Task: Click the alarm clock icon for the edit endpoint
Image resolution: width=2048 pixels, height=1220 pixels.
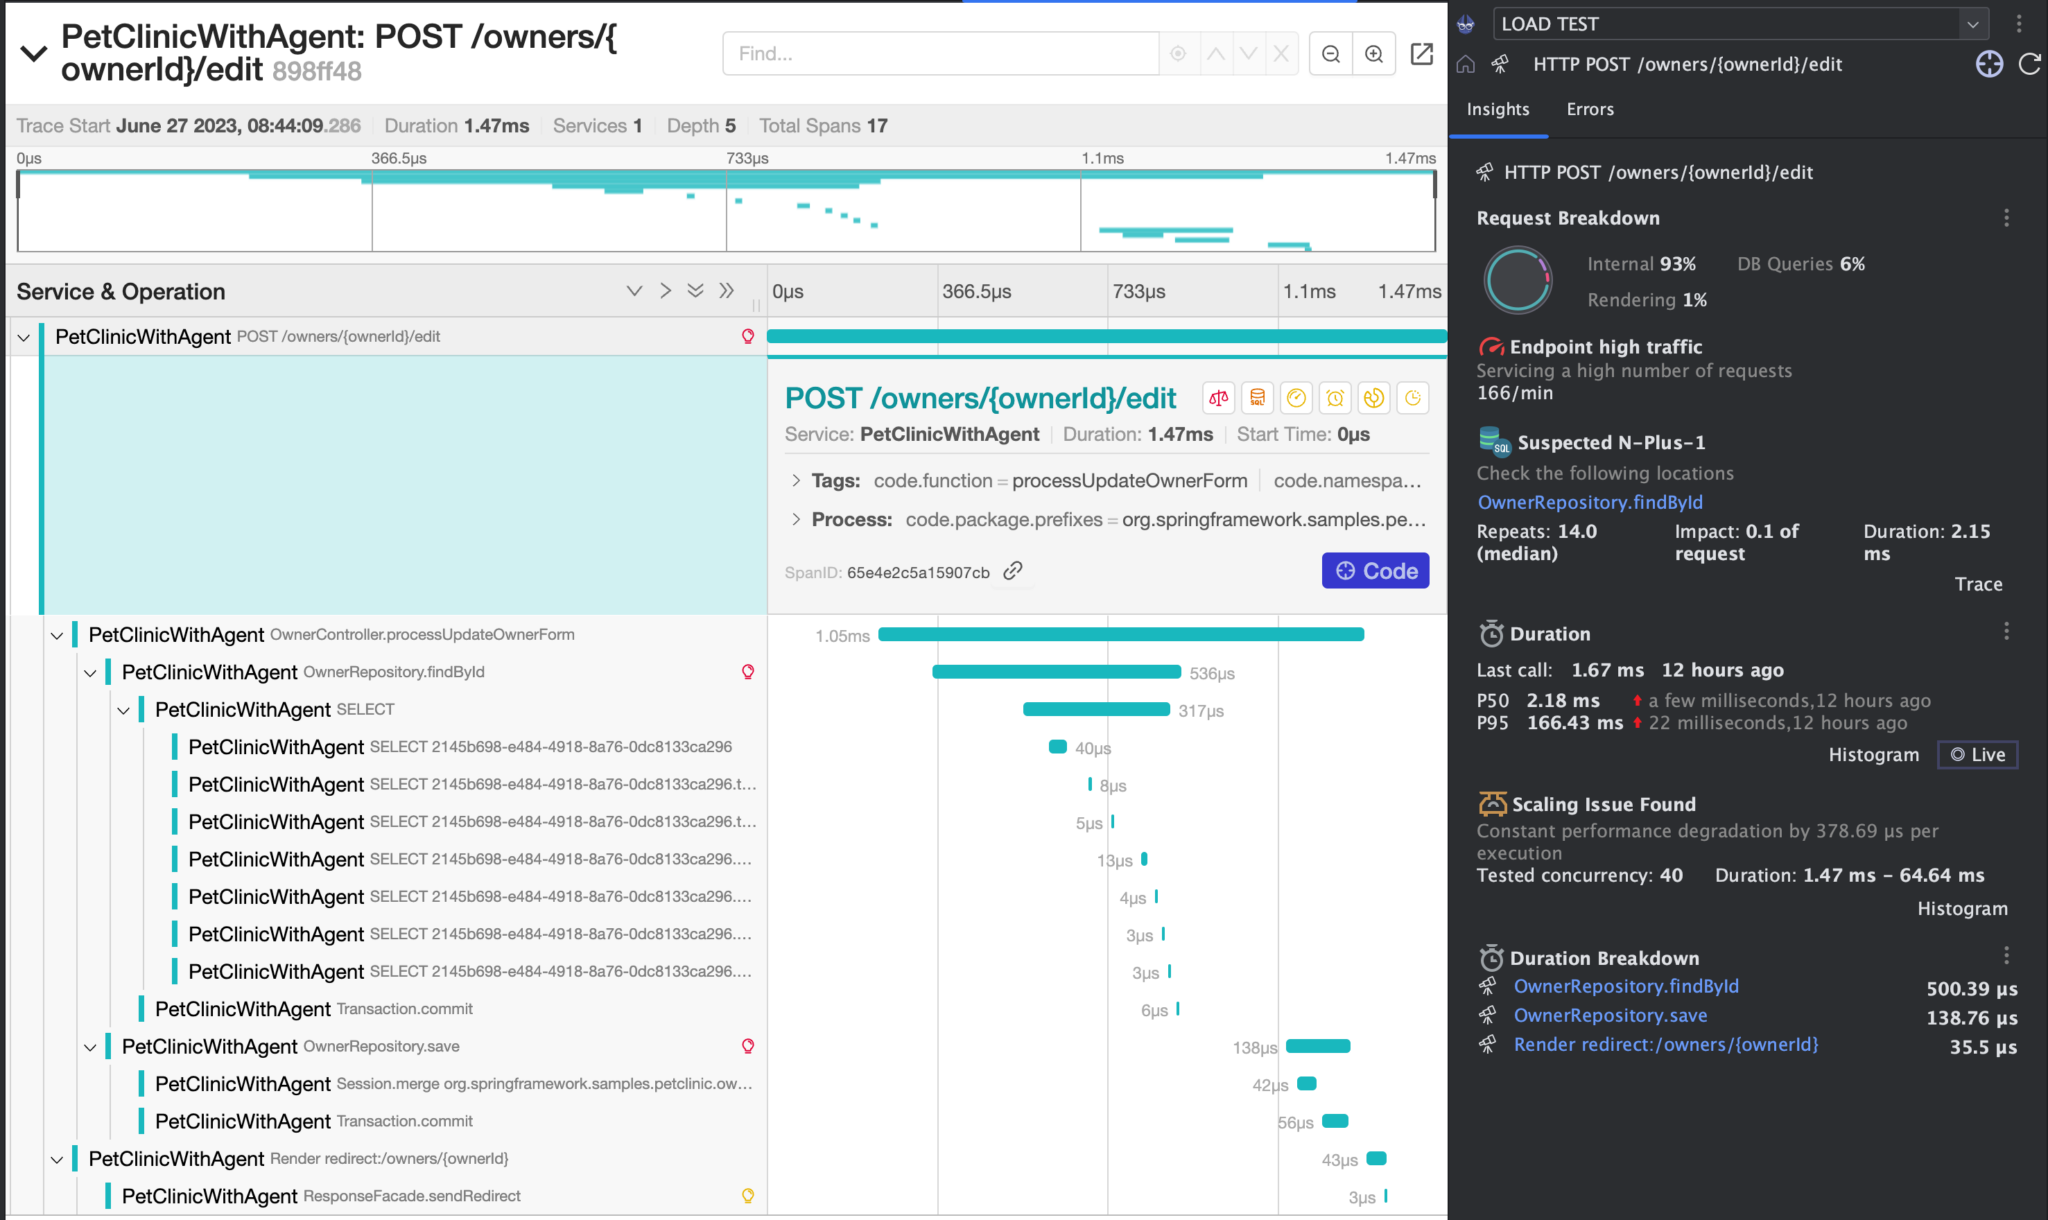Action: [1335, 397]
